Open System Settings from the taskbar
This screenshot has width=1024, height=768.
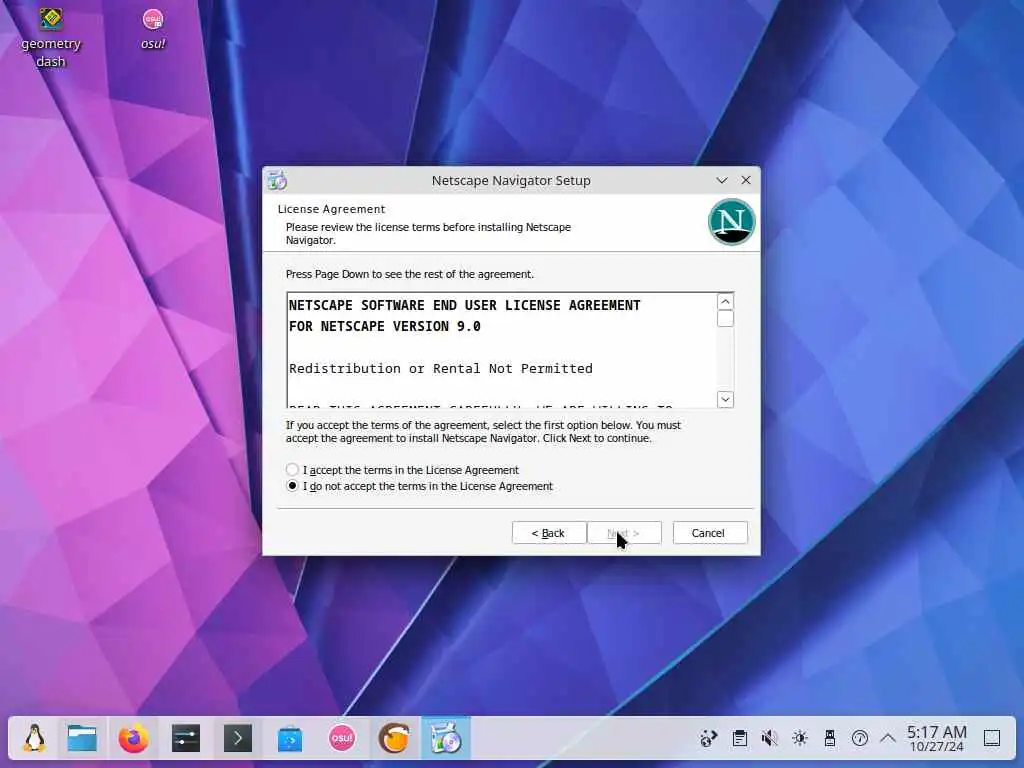pos(186,739)
